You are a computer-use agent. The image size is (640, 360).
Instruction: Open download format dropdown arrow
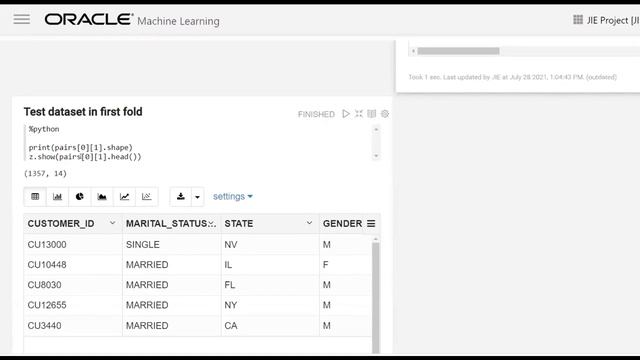click(x=197, y=197)
